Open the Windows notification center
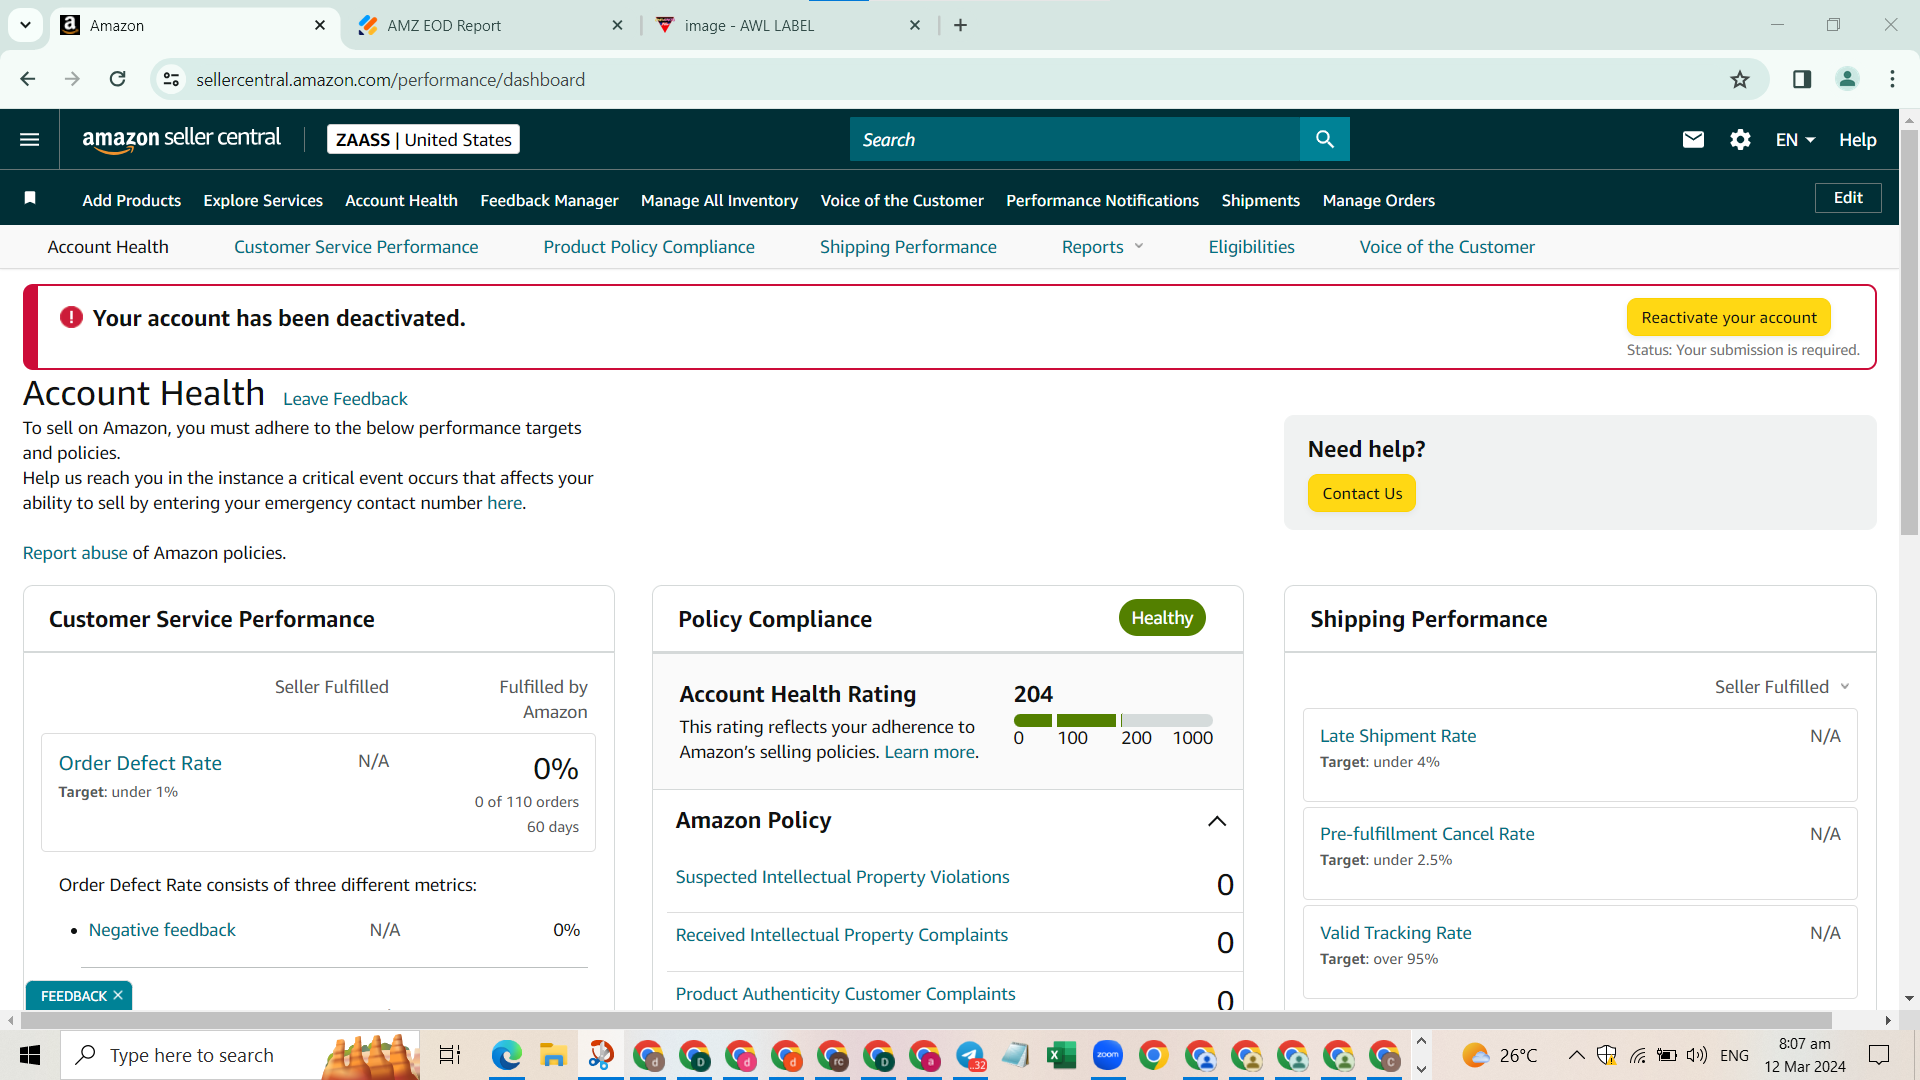Viewport: 1920px width, 1080px height. pyautogui.click(x=1879, y=1055)
